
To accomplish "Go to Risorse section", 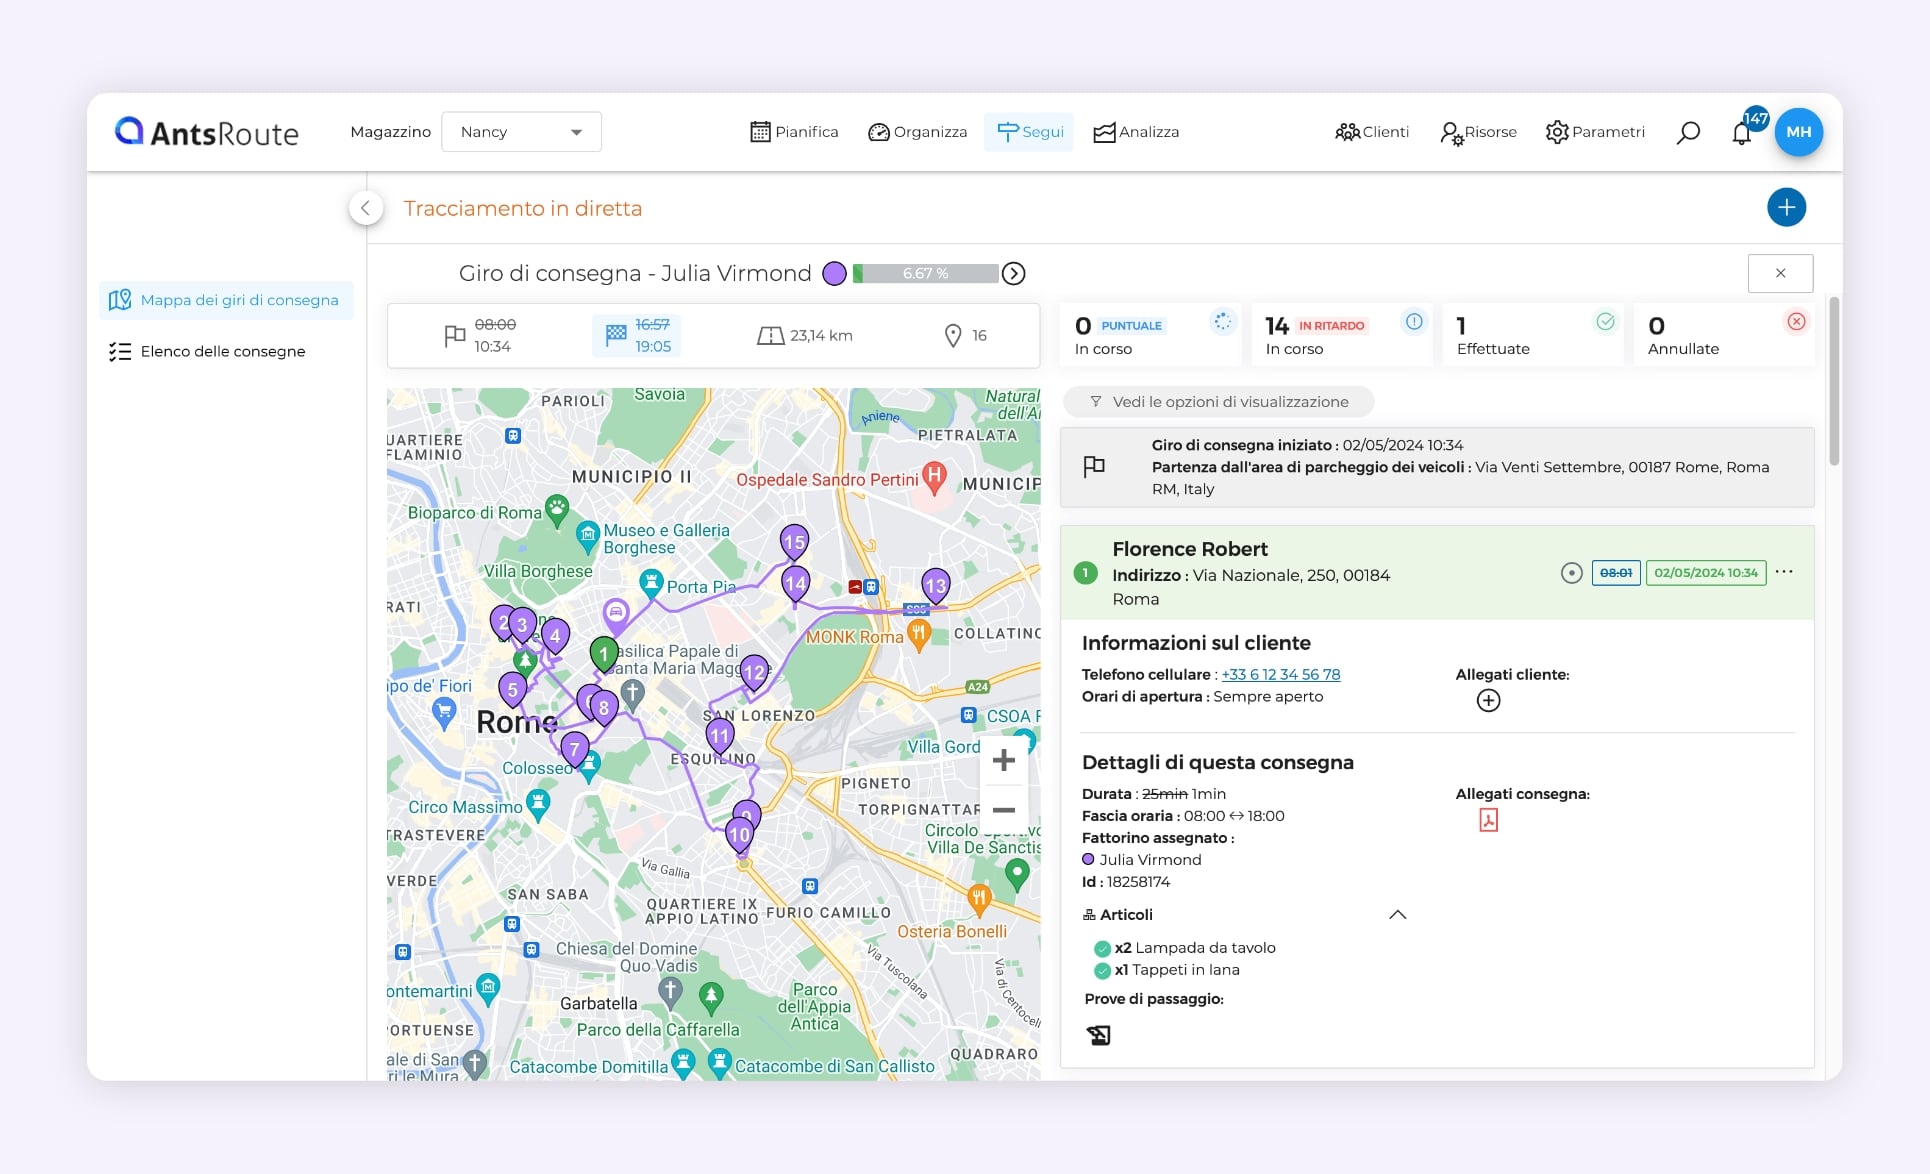I will point(1478,132).
